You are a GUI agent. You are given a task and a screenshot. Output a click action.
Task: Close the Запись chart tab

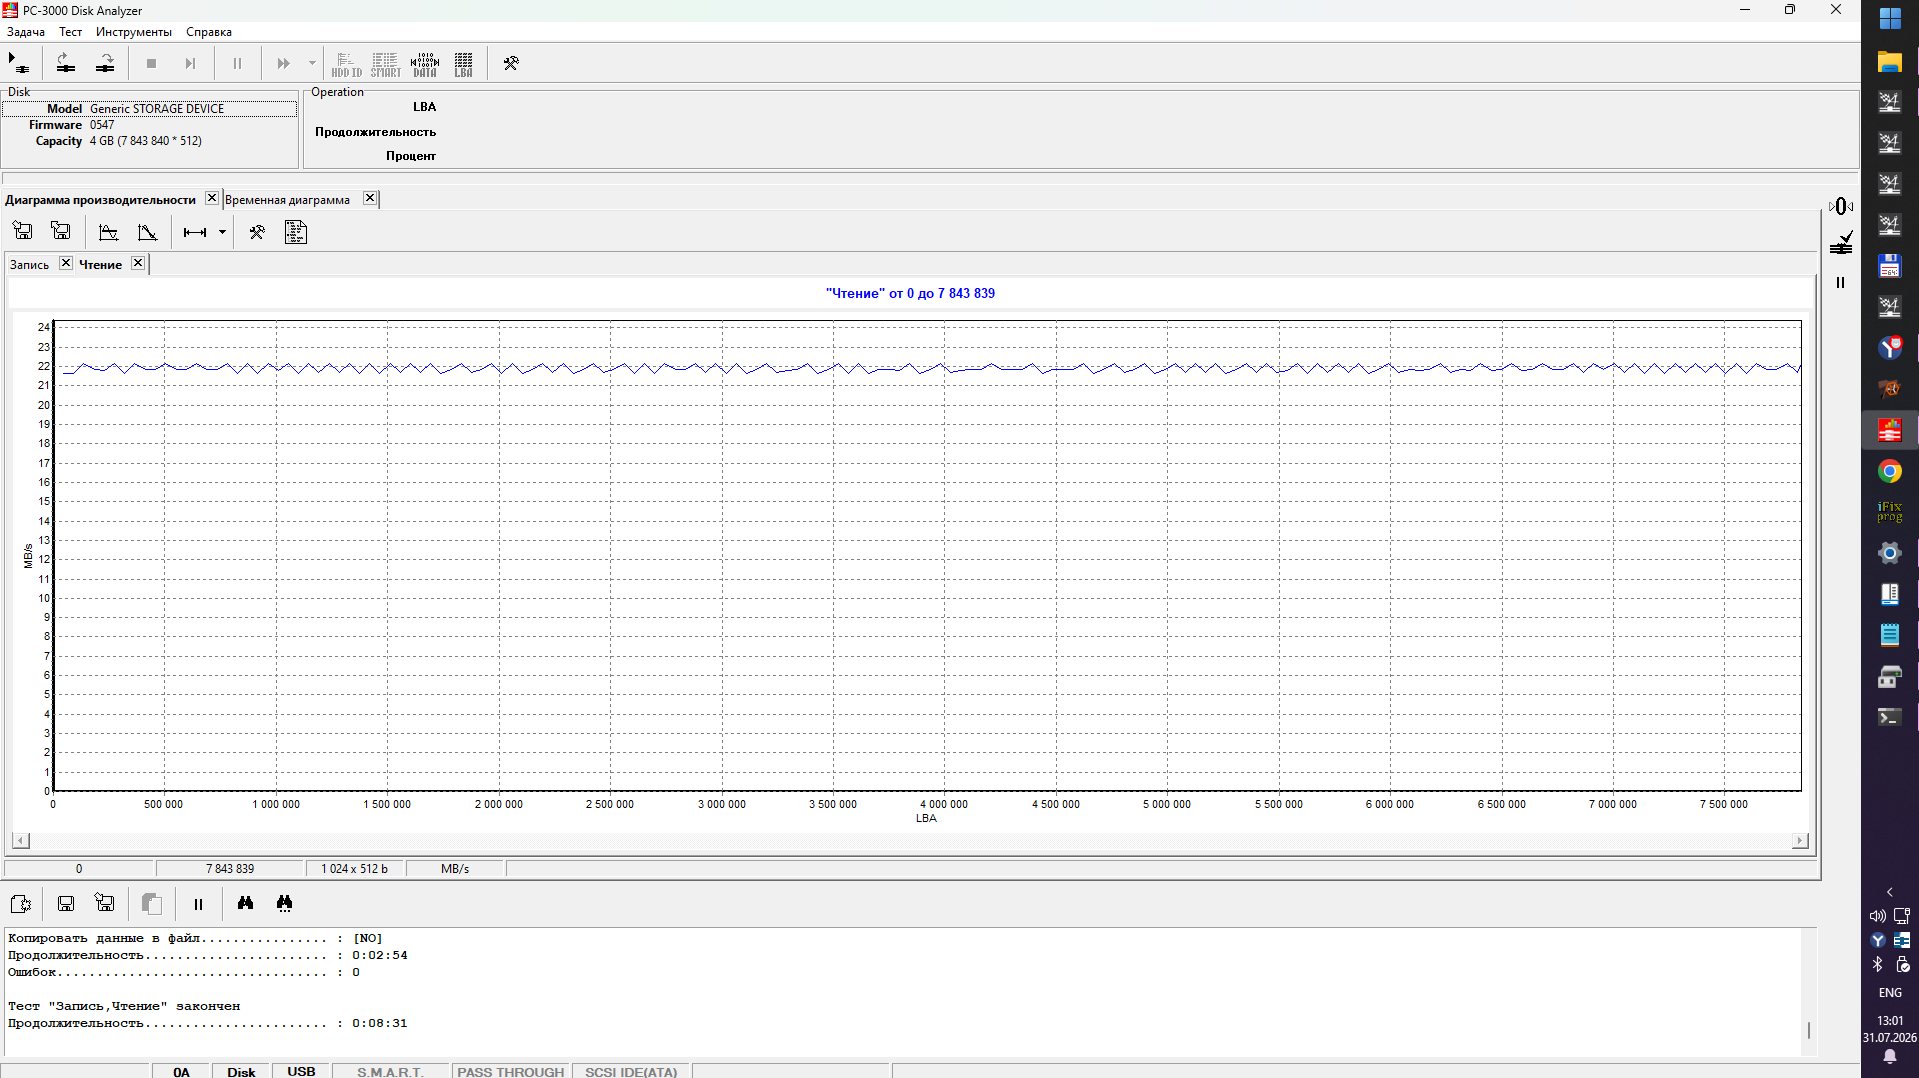click(65, 263)
